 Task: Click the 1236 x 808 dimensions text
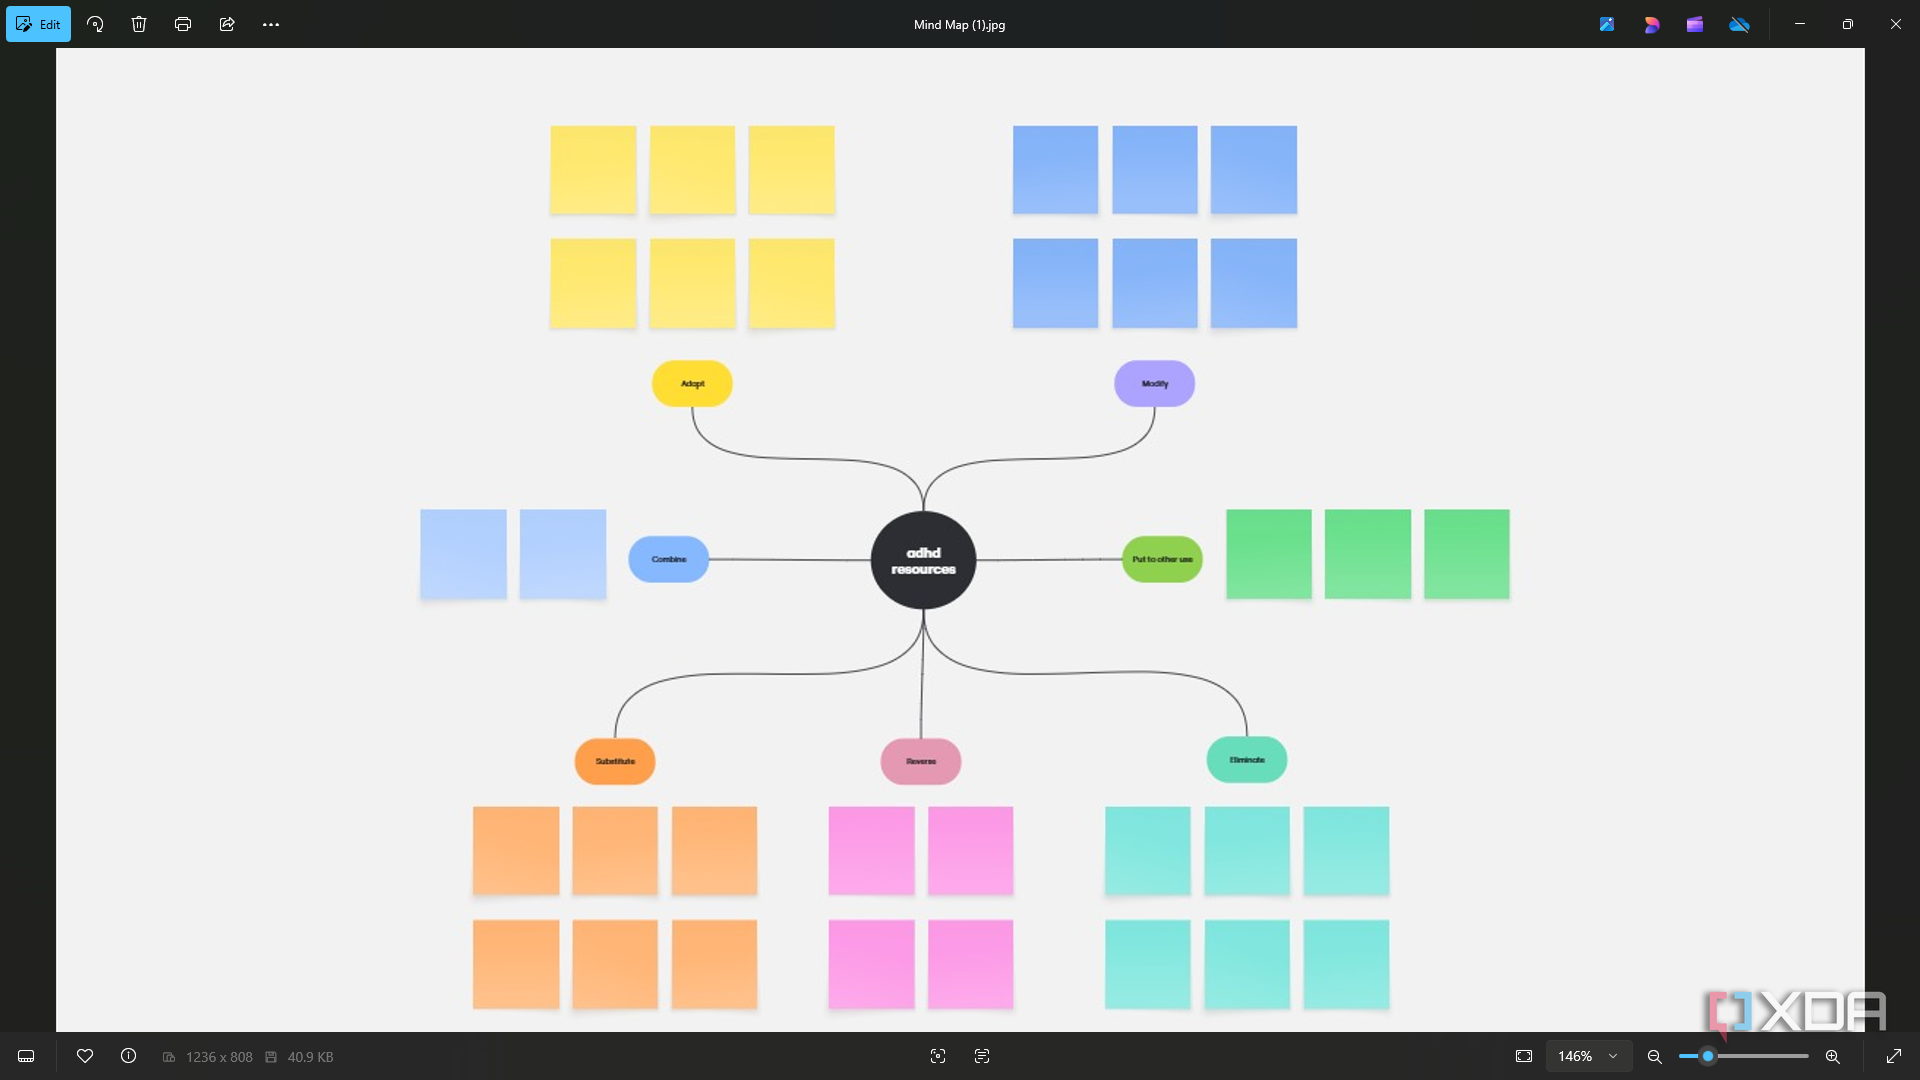pos(219,1057)
